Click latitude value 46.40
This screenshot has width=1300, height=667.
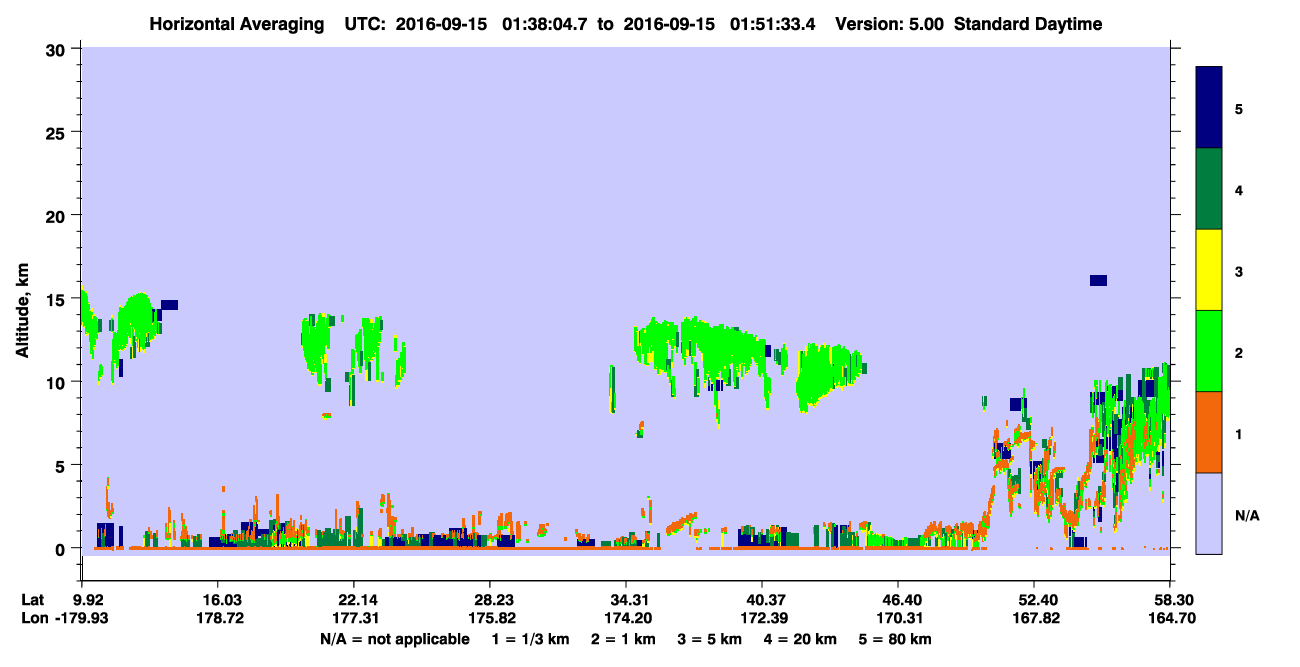(898, 600)
